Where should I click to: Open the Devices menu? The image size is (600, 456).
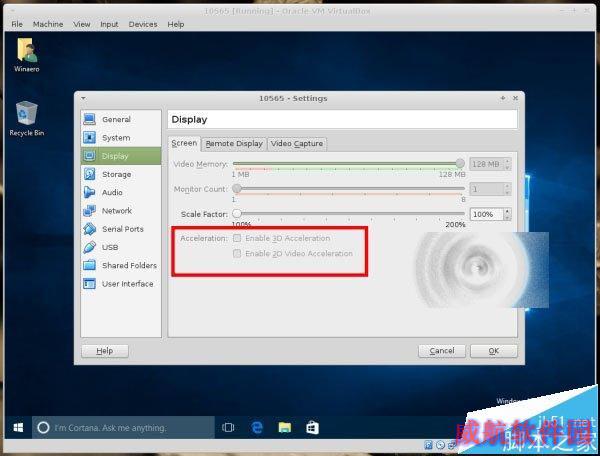(143, 24)
